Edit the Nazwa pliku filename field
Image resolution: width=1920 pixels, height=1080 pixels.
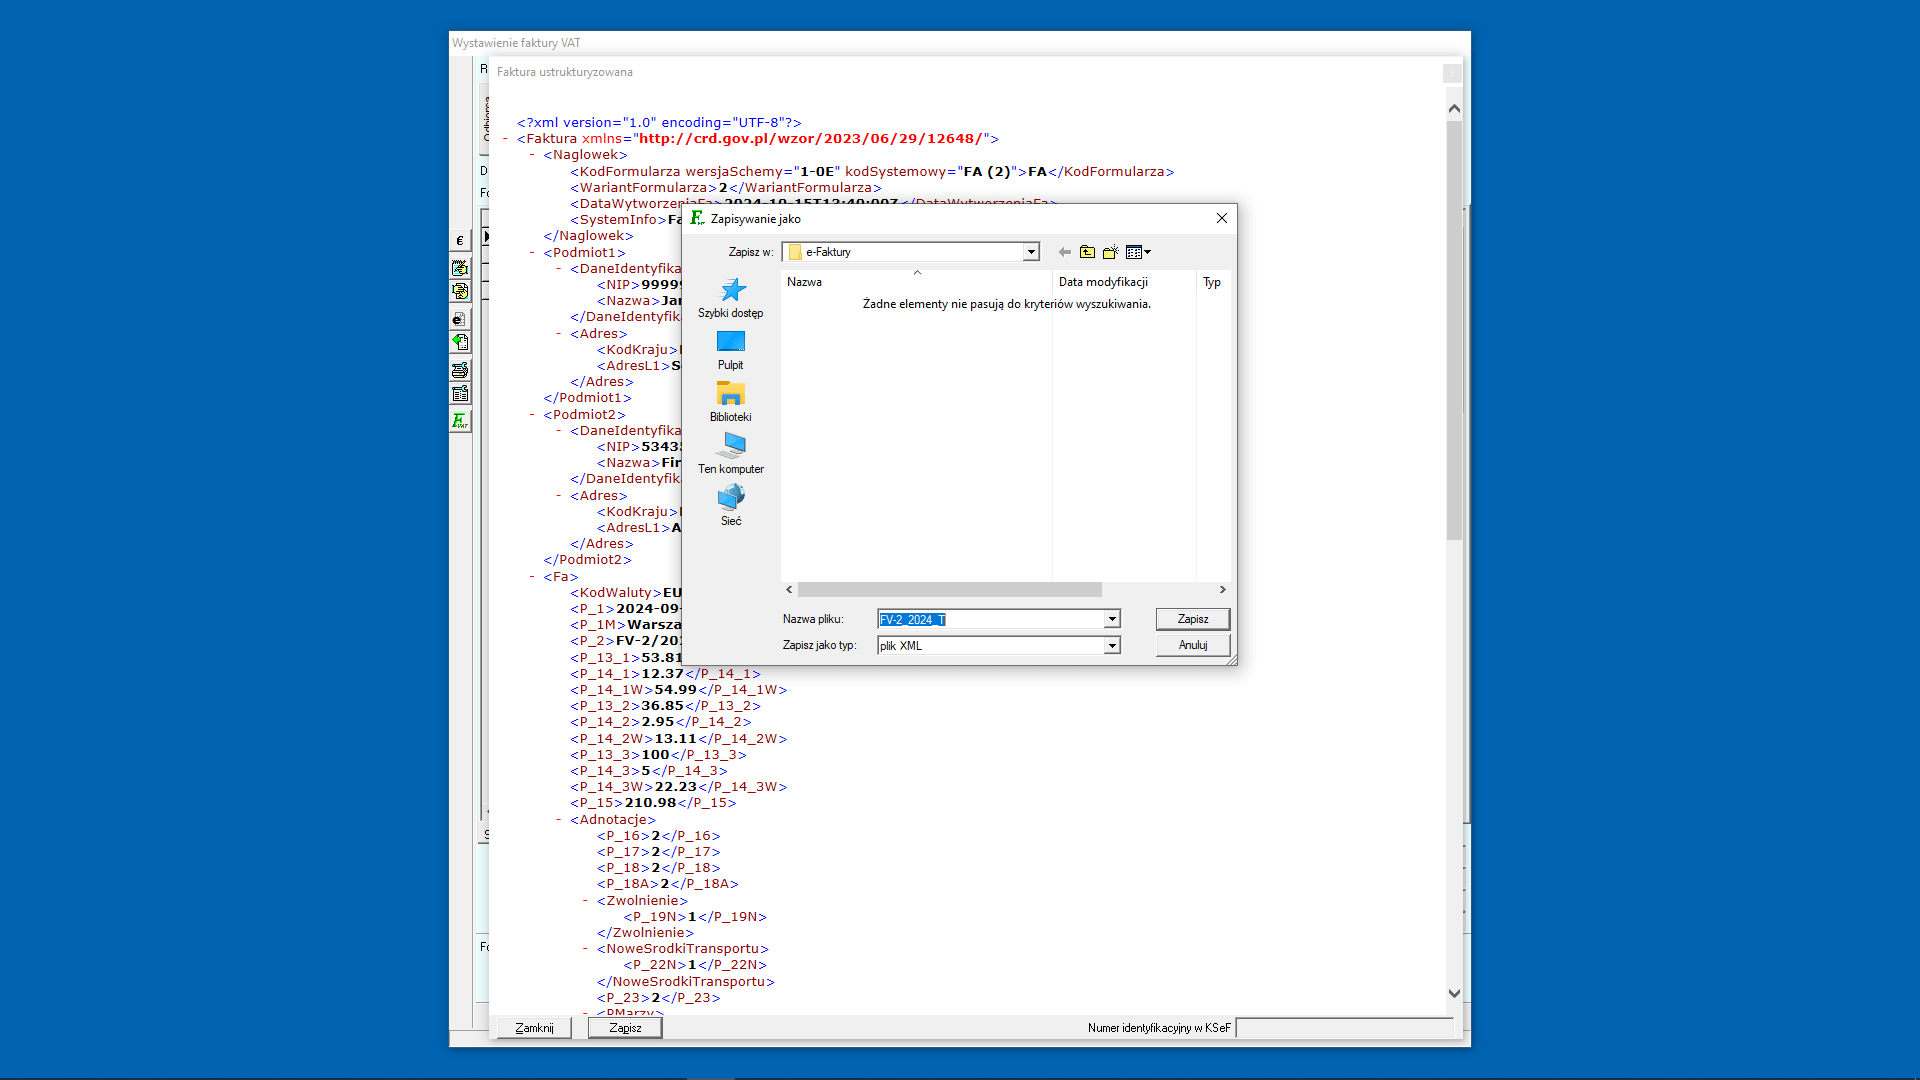pyautogui.click(x=985, y=619)
